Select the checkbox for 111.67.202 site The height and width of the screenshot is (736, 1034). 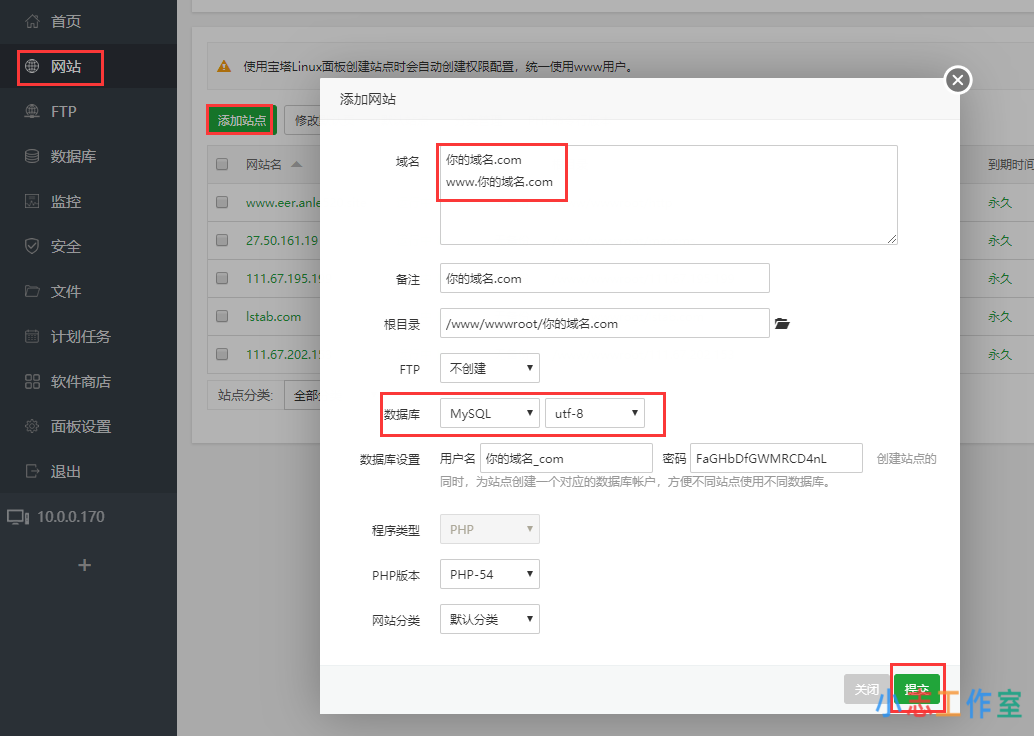pyautogui.click(x=221, y=354)
